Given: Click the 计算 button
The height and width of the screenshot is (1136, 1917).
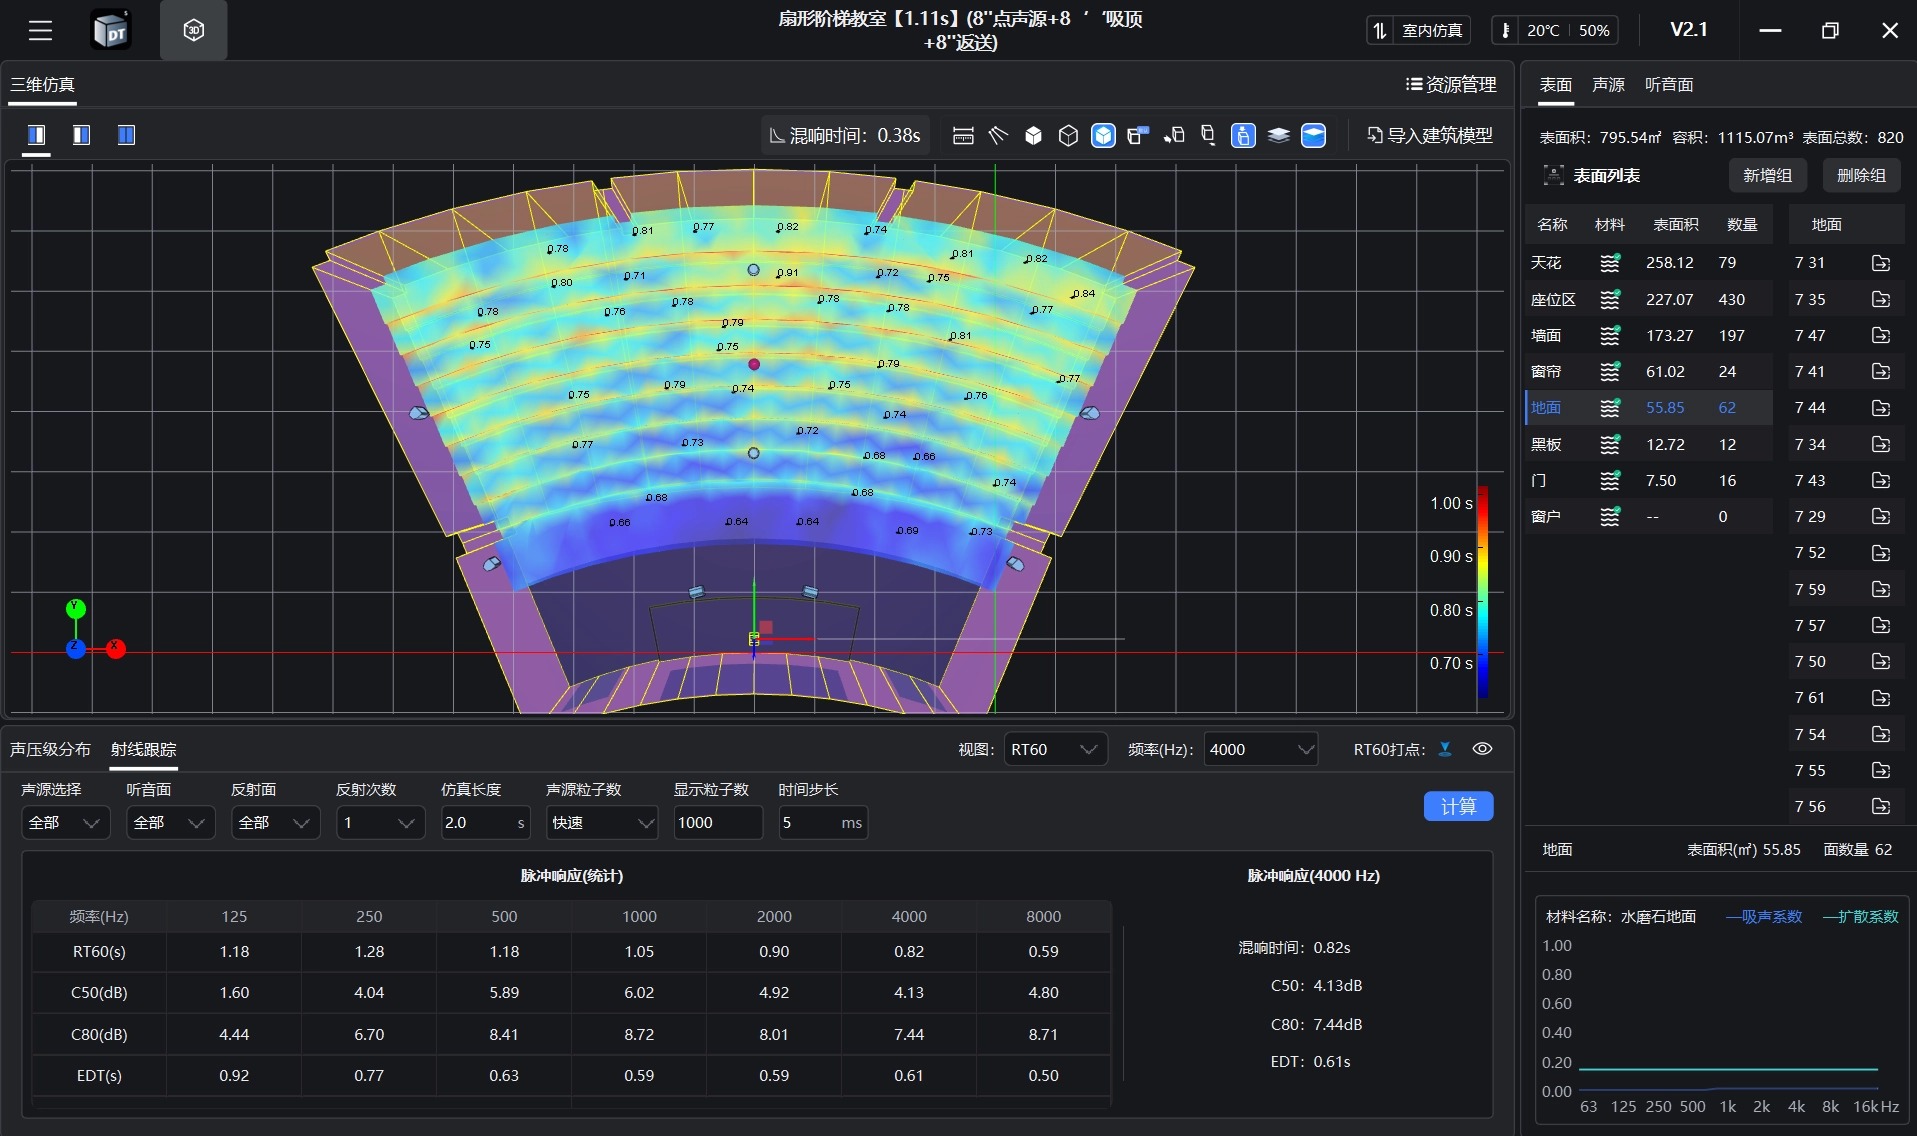Looking at the screenshot, I should [1457, 806].
